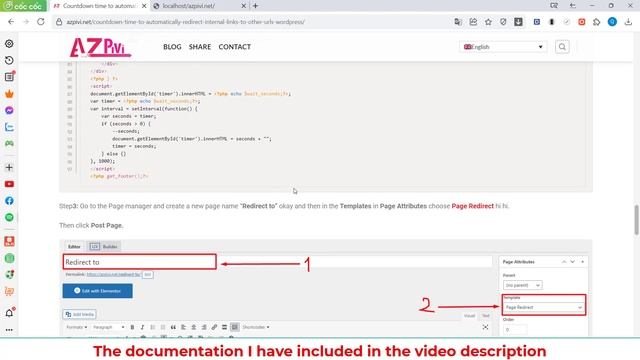Open the shopping cart icon in sidebar
The height and width of the screenshot is (360, 640).
pos(9,291)
